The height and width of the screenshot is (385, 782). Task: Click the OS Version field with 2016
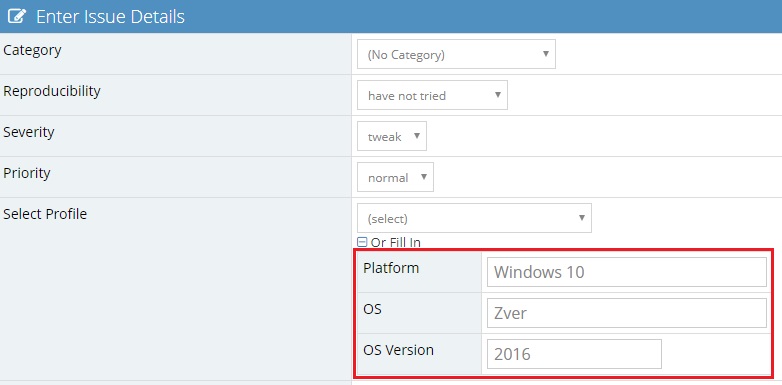coord(574,354)
